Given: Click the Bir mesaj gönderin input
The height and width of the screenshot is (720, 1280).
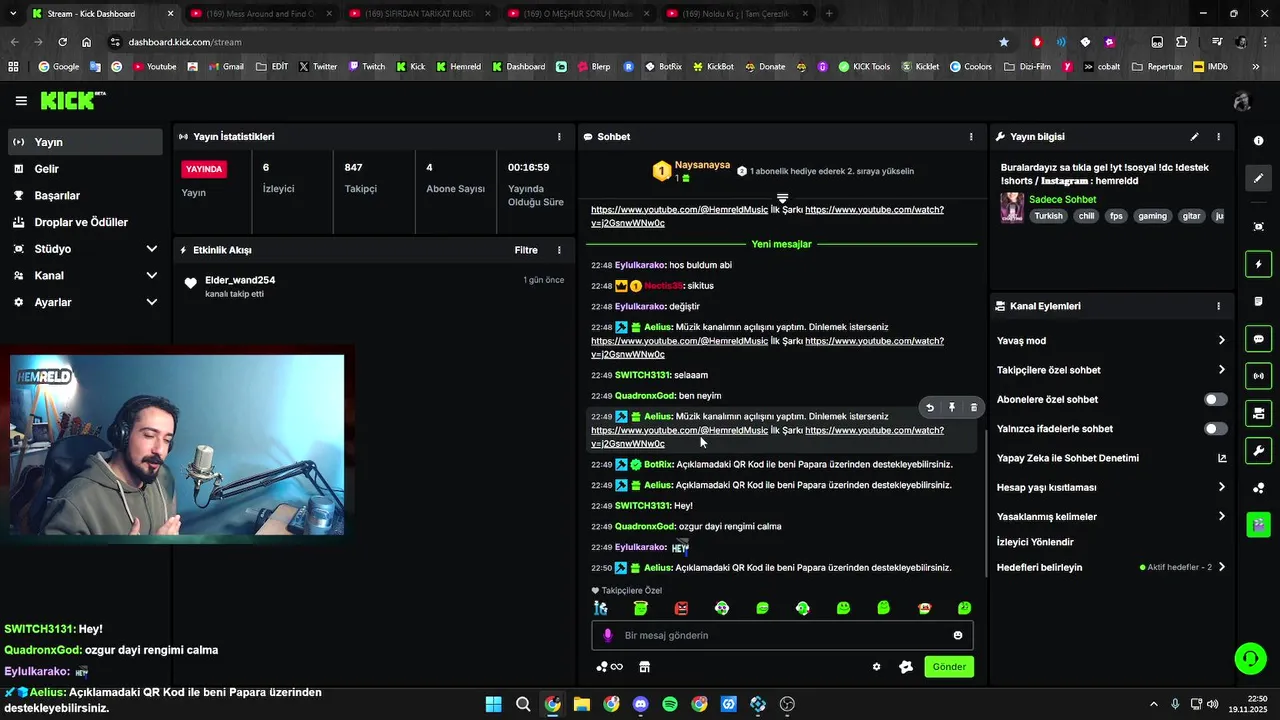Looking at the screenshot, I should (782, 635).
